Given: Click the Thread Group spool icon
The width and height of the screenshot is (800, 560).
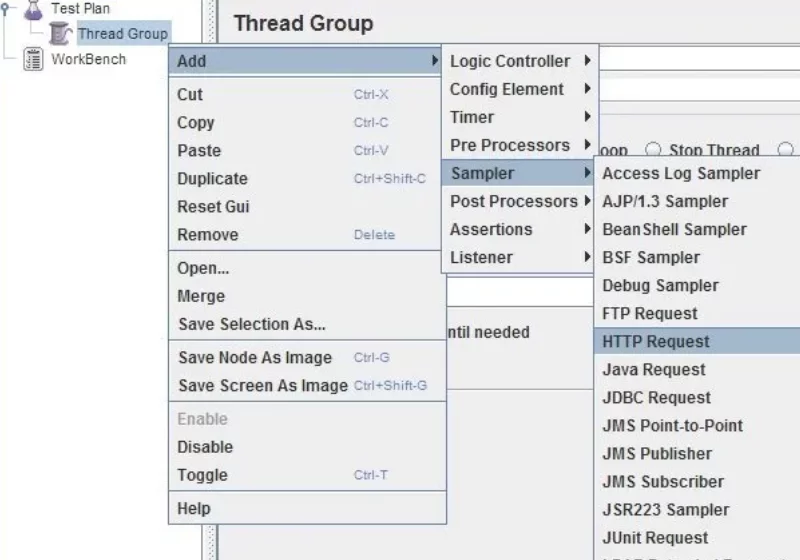Looking at the screenshot, I should click(61, 34).
